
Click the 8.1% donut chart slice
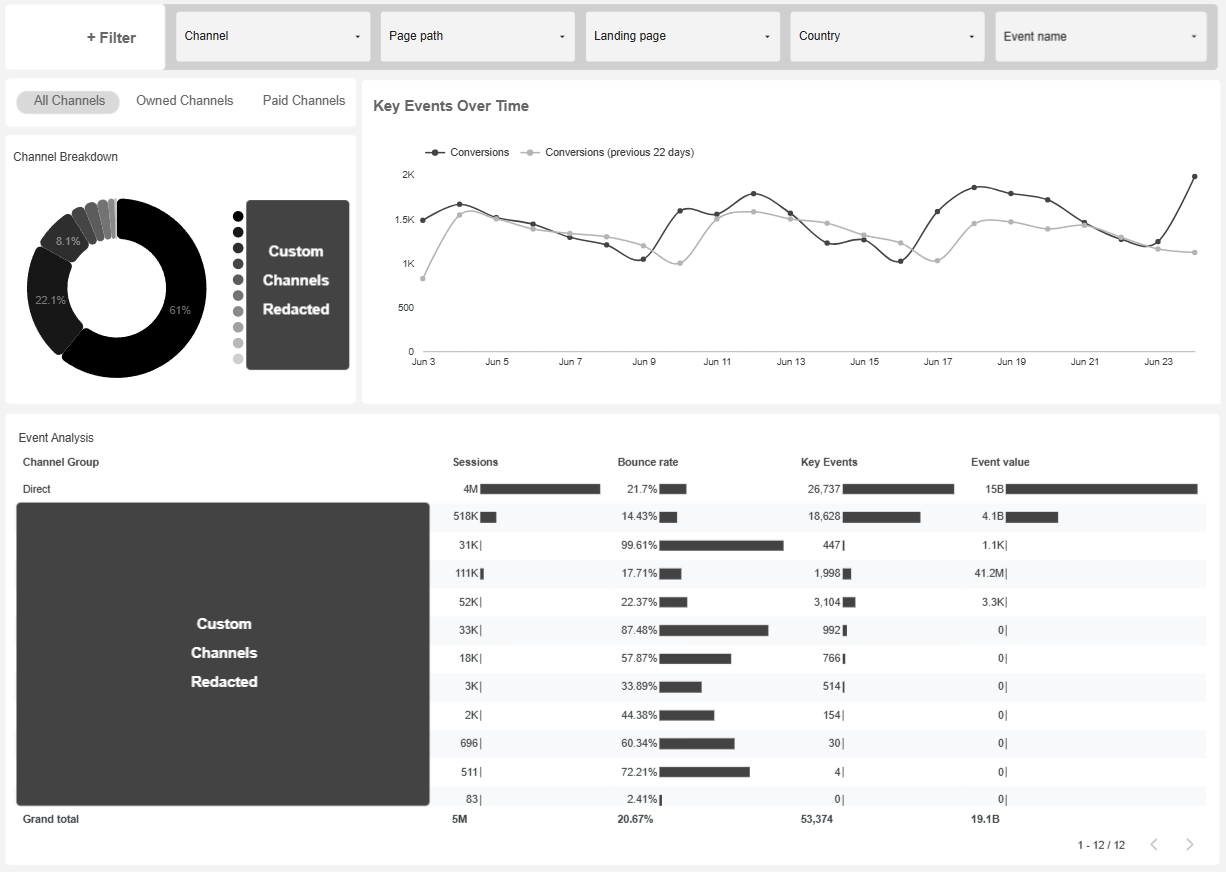click(x=68, y=240)
